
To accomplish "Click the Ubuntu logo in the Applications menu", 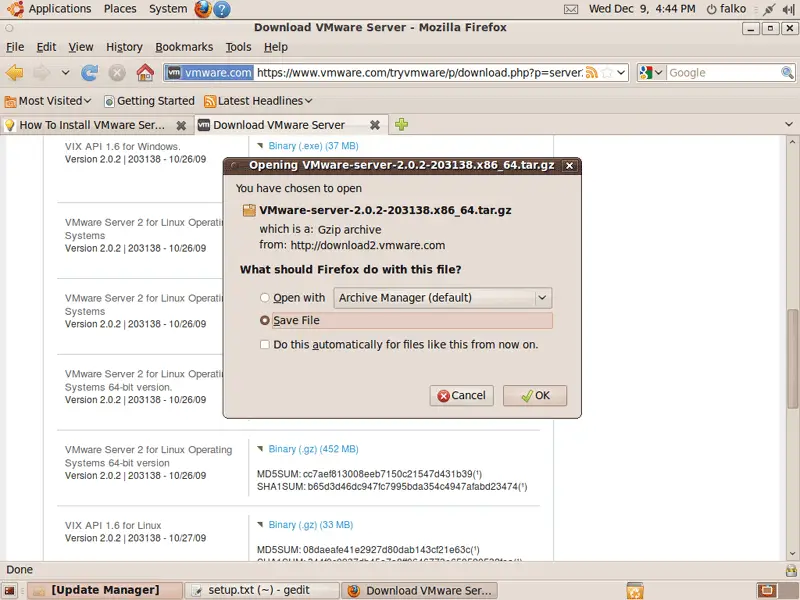I will 15,9.
